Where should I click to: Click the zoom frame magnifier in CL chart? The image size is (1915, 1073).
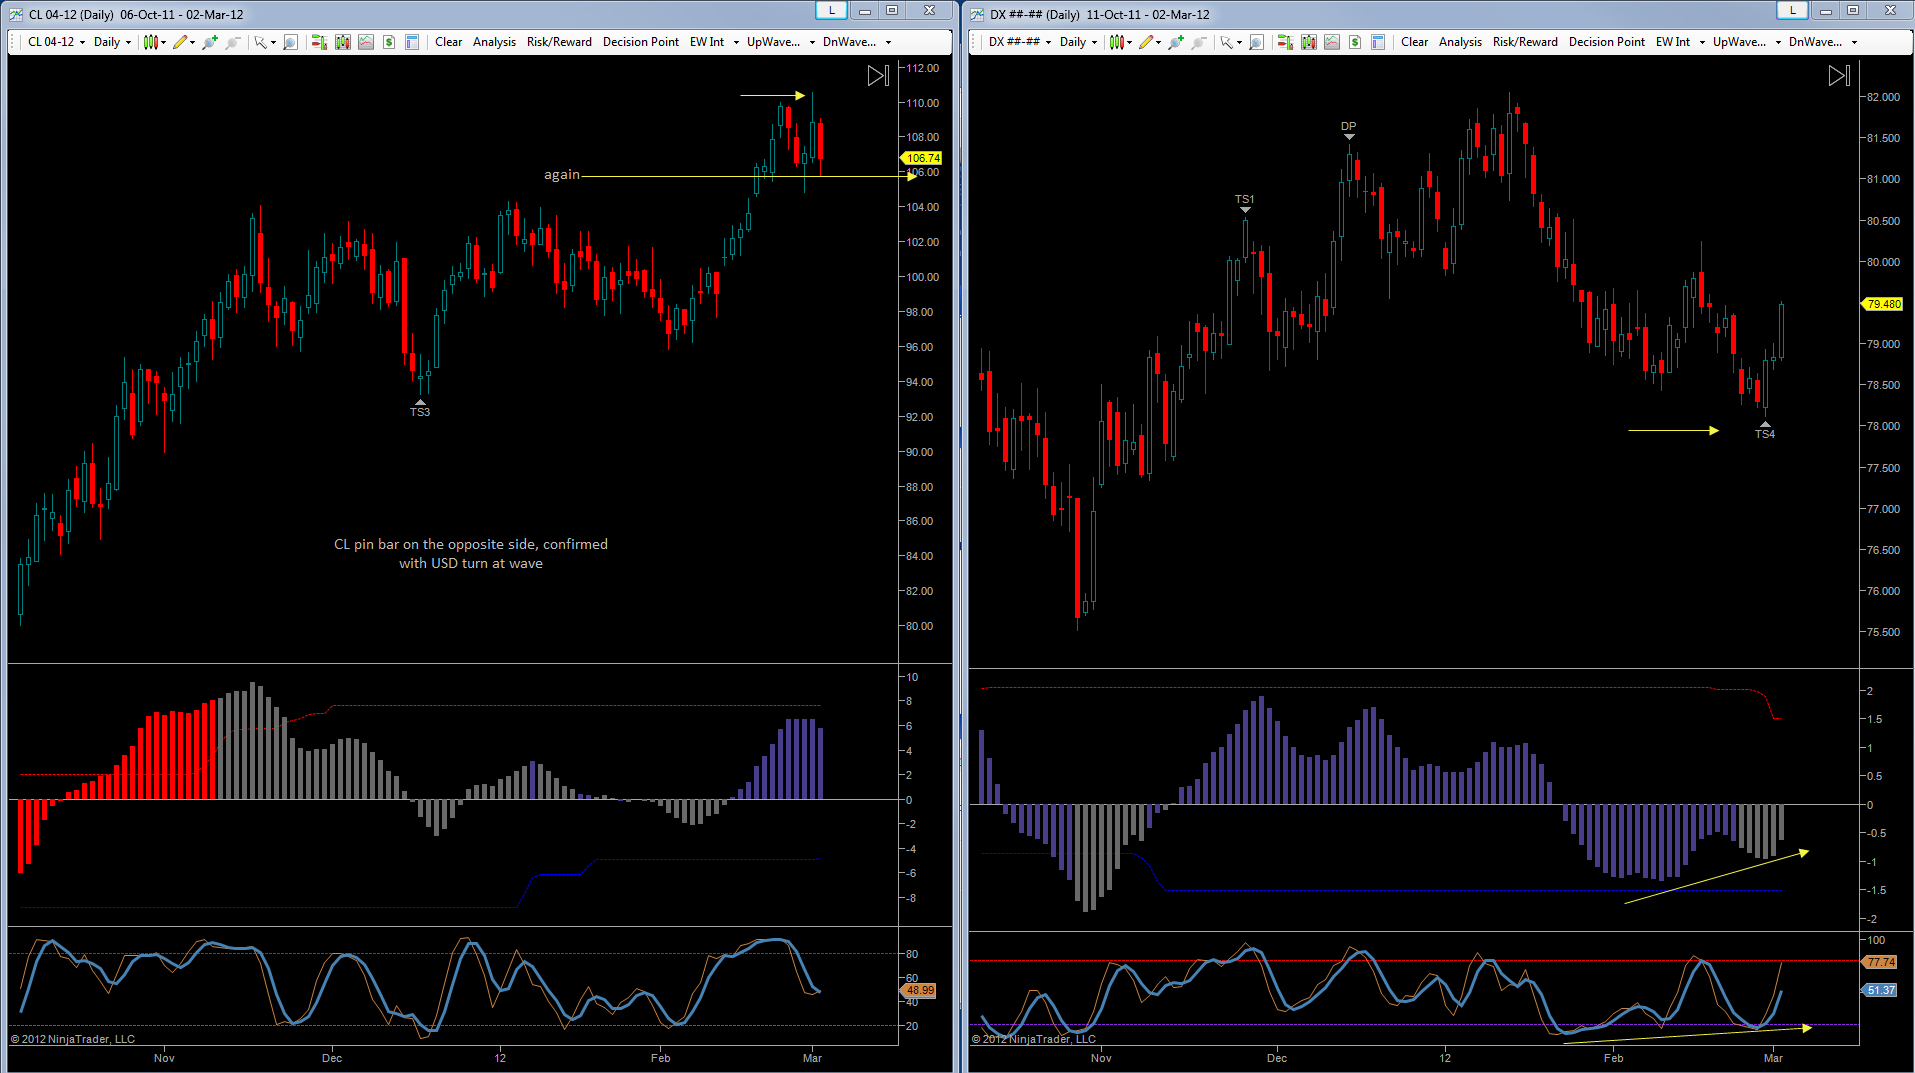pyautogui.click(x=290, y=42)
